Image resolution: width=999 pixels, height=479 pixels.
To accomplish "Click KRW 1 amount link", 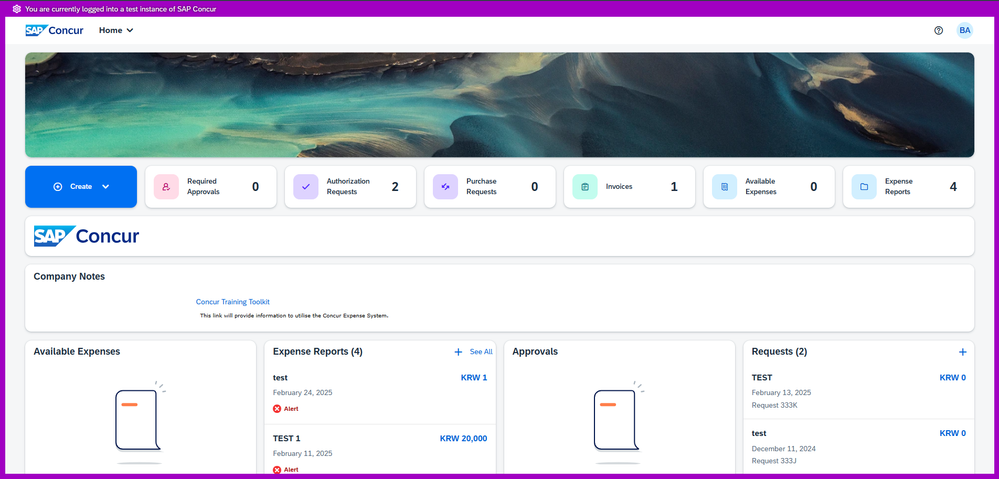I will [474, 378].
